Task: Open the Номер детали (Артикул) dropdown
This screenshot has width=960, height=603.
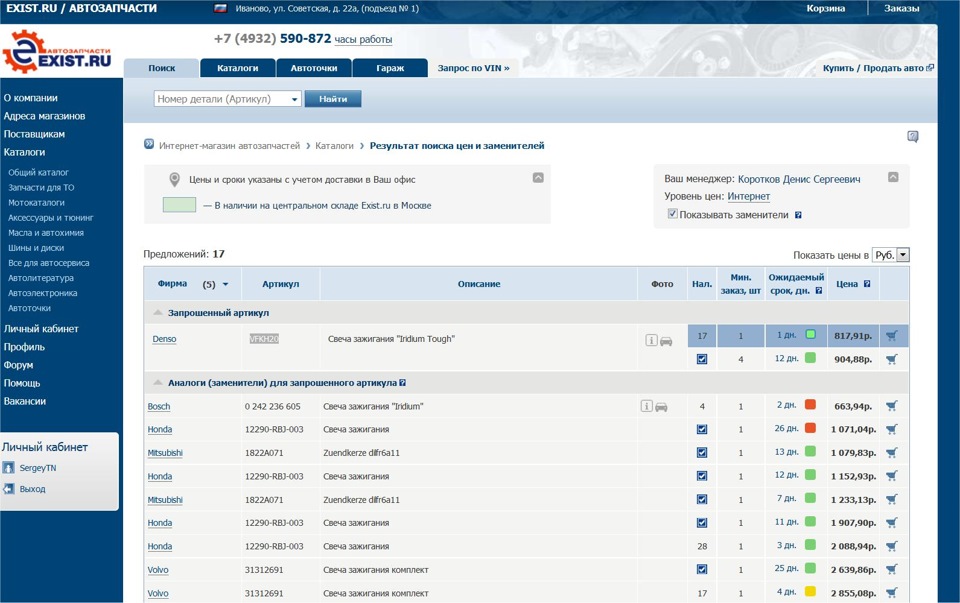Action: click(294, 99)
